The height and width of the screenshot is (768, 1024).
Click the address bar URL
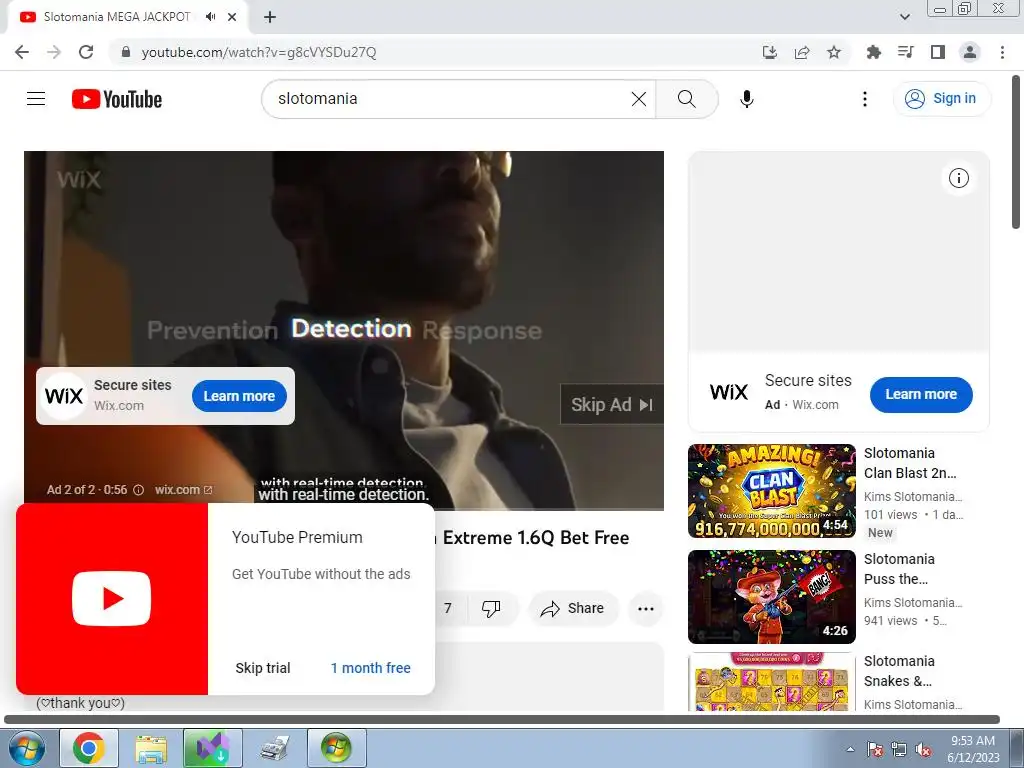pyautogui.click(x=259, y=52)
